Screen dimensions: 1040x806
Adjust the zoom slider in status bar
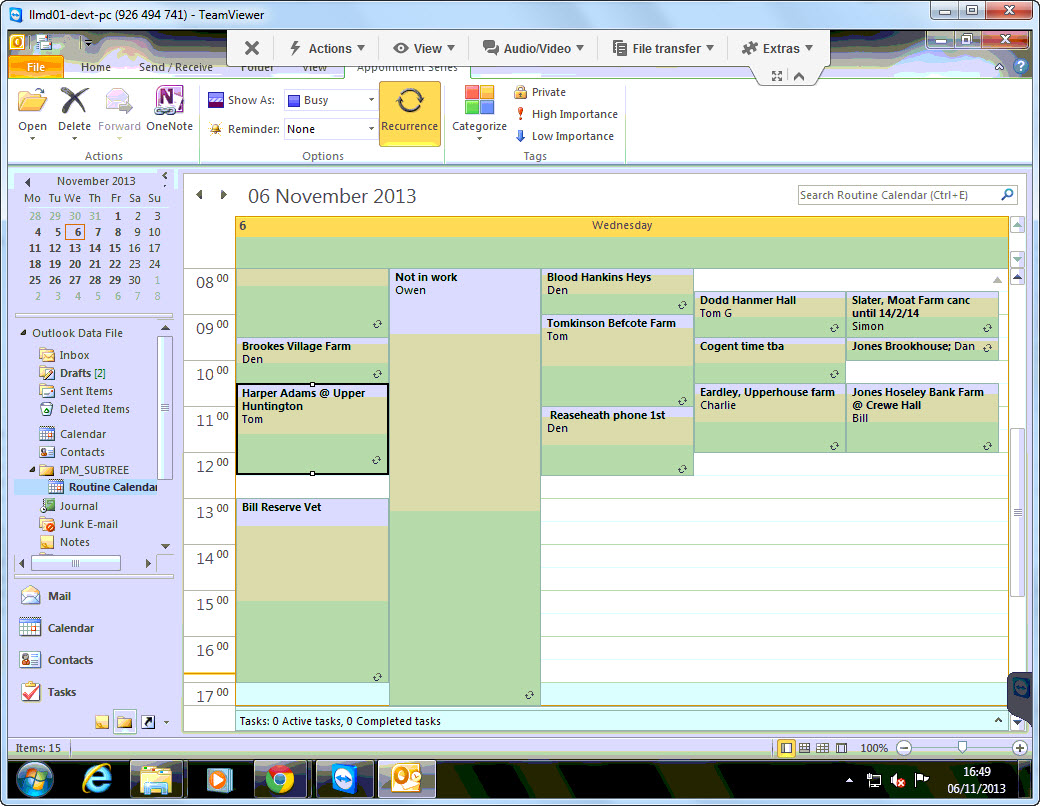(x=962, y=747)
